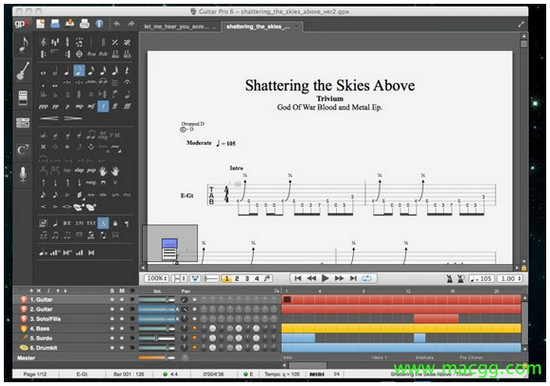Viewport: 550px width, 386px height.
Task: Select the effects pedal sidebar icon
Action: [x=23, y=98]
